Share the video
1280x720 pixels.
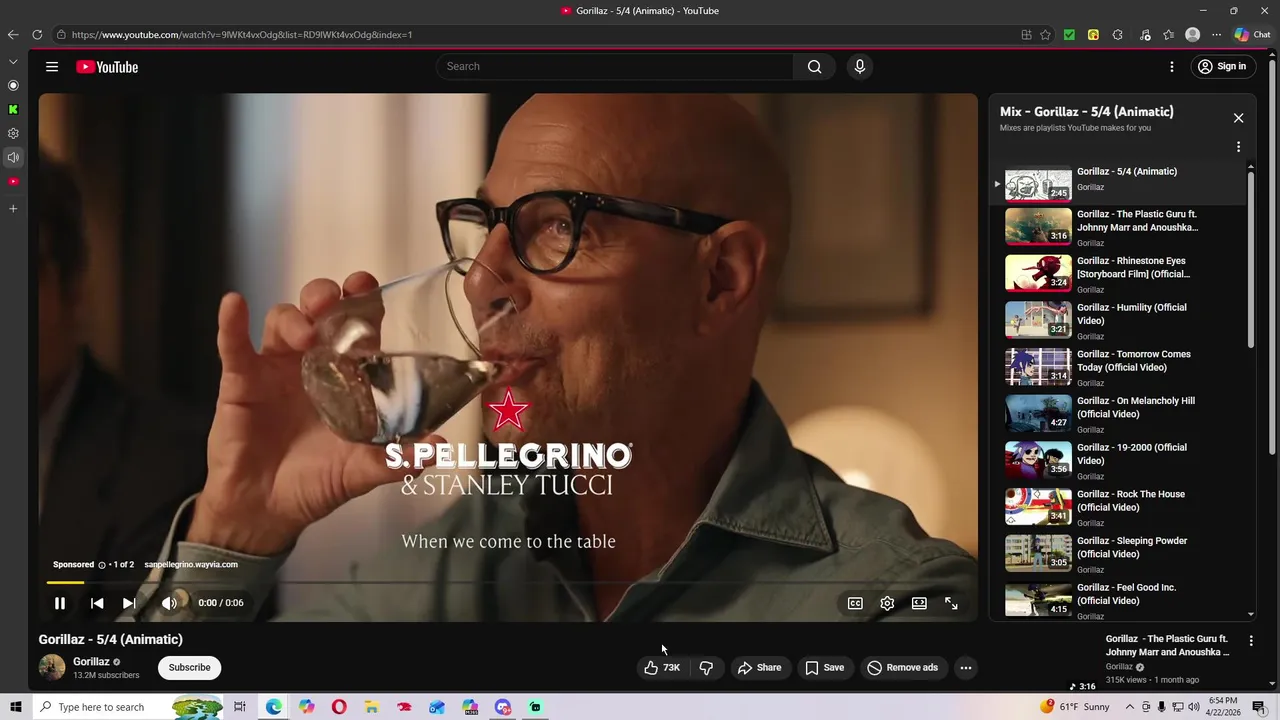[759, 667]
